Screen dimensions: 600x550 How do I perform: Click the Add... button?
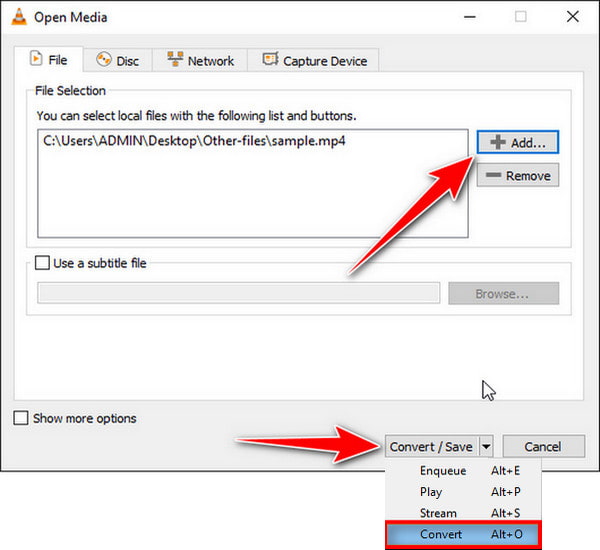point(518,142)
